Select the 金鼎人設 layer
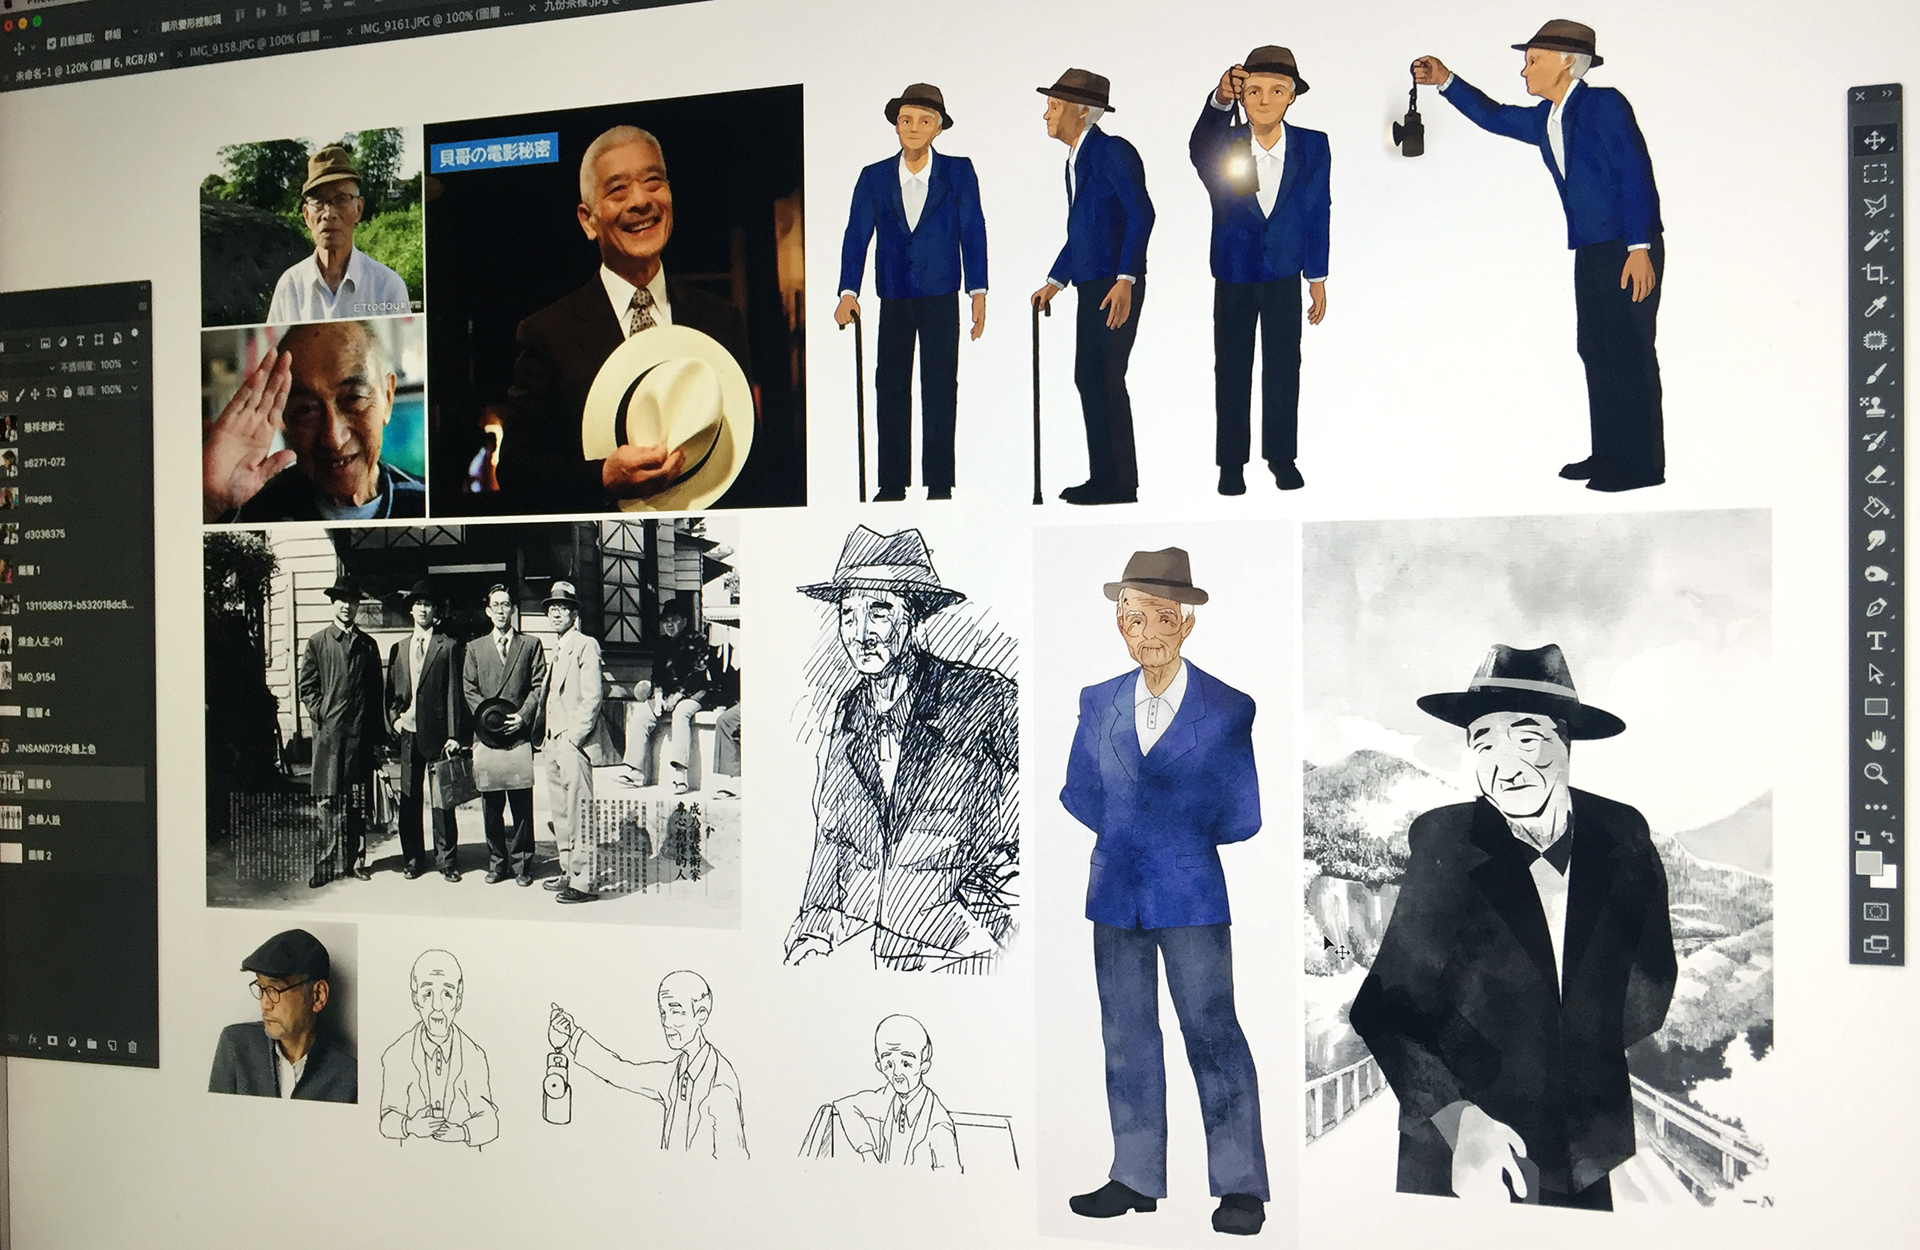 pos(72,820)
